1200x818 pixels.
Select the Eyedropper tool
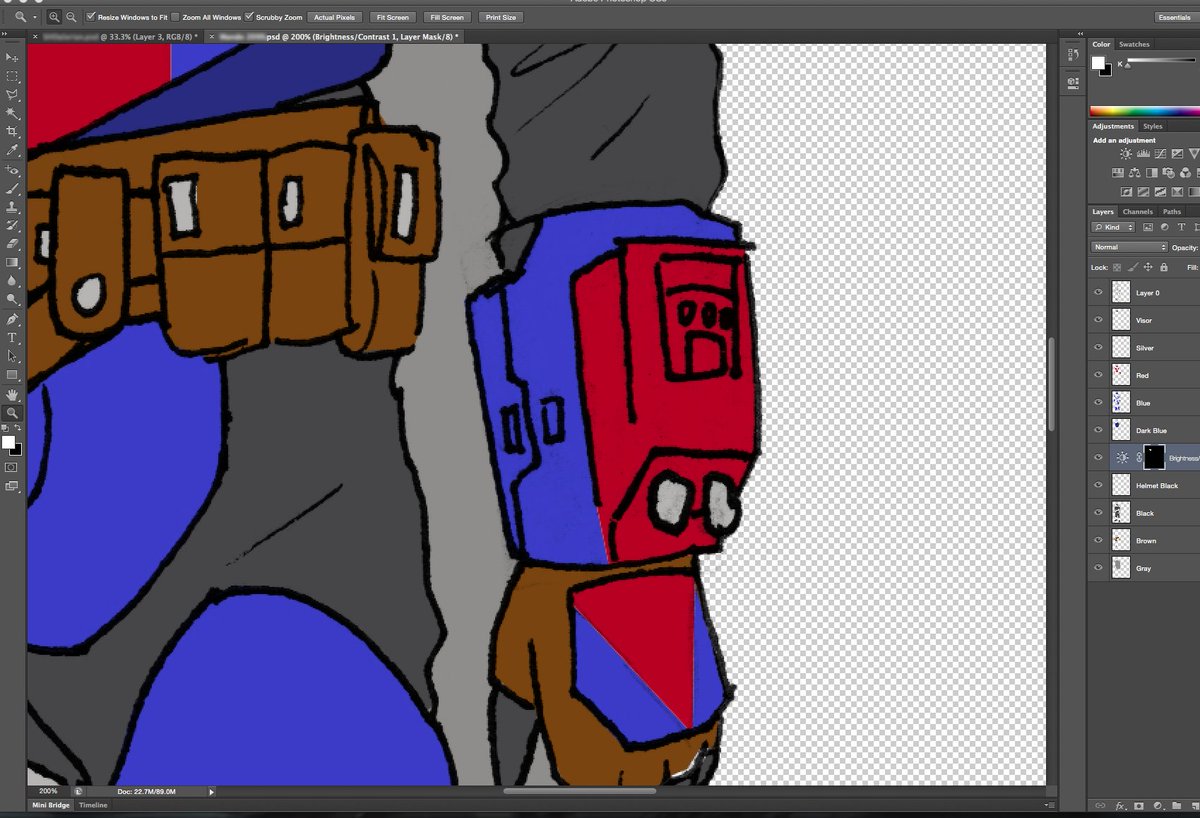(12, 150)
